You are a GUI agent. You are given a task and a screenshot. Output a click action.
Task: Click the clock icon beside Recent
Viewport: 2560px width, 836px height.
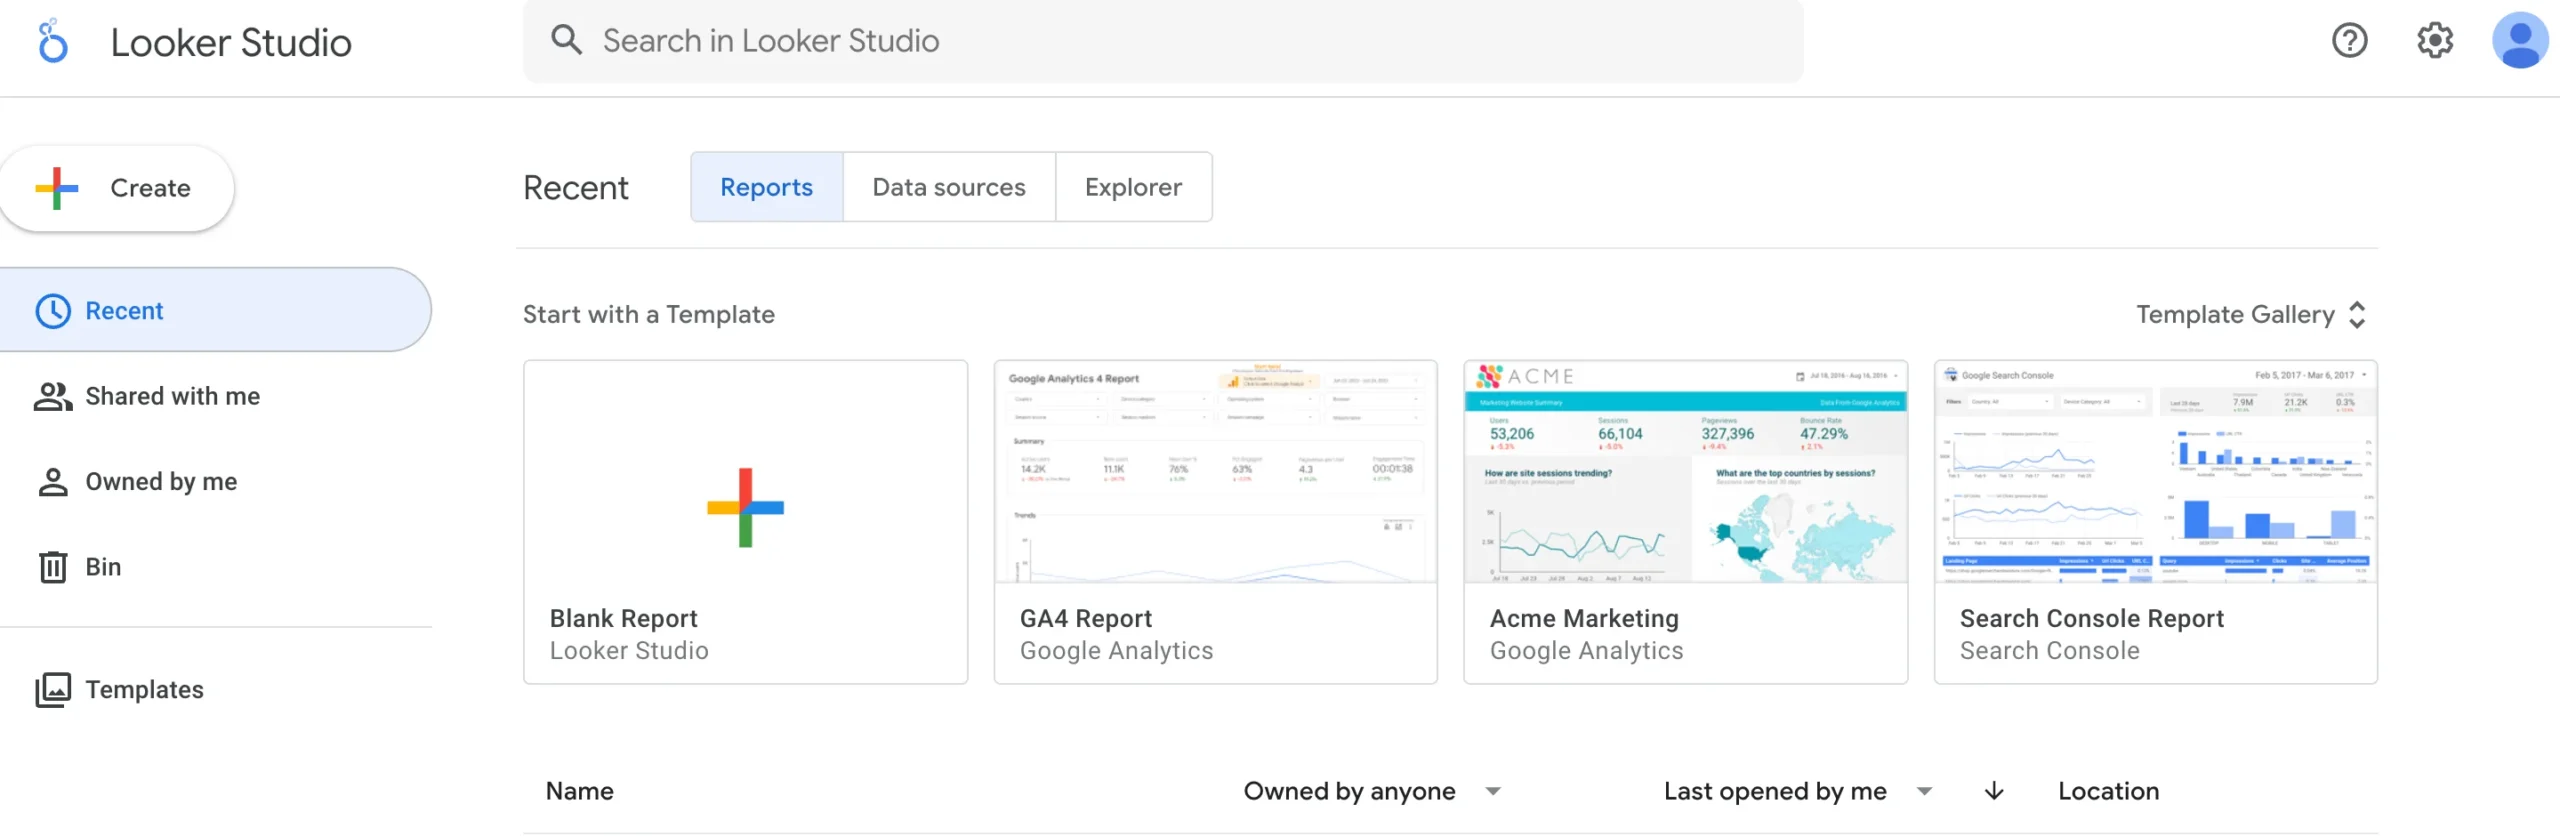(x=53, y=311)
